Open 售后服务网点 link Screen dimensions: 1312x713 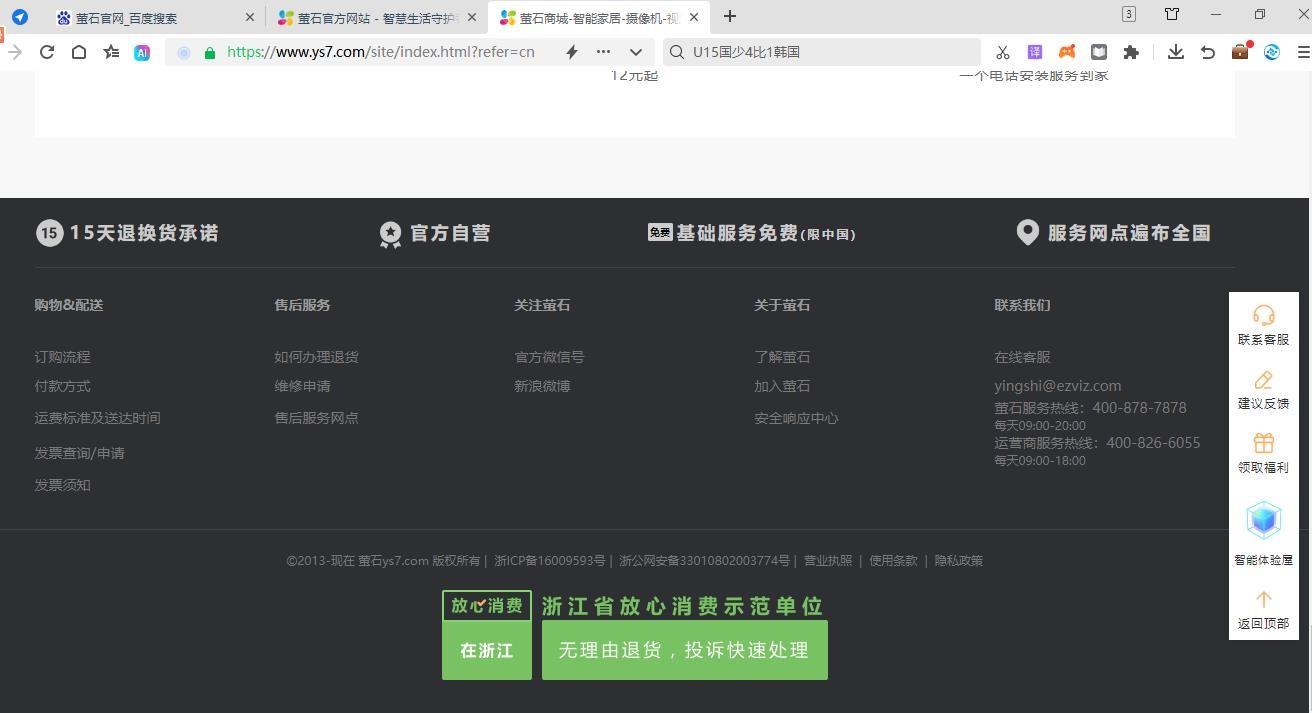click(316, 418)
